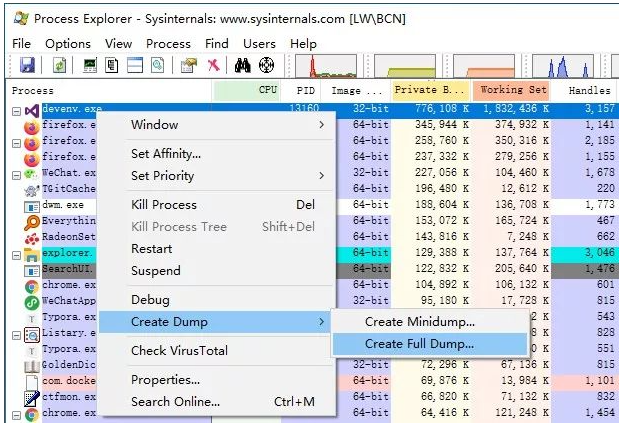Choose Create Full Dump... from the submenu

click(430, 344)
